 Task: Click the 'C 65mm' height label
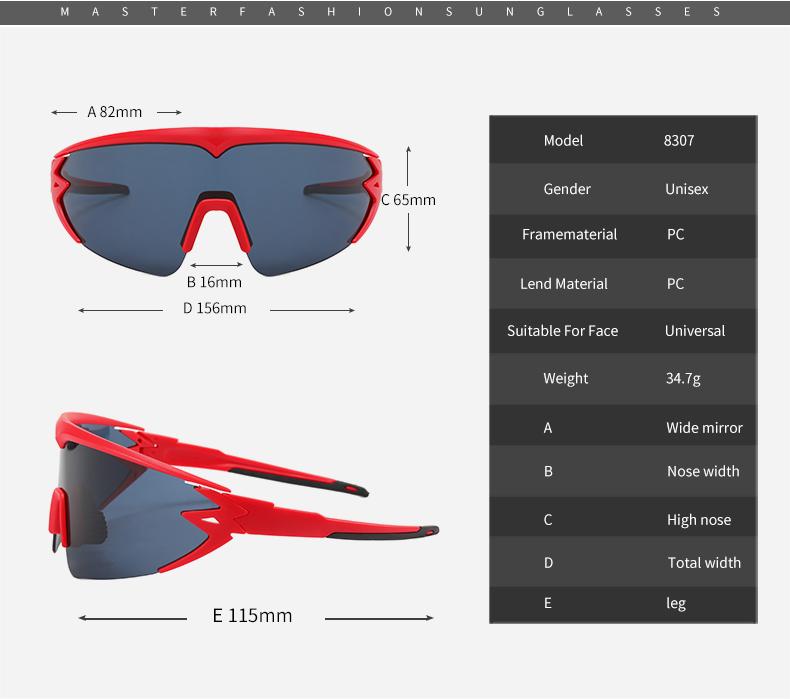pos(408,200)
